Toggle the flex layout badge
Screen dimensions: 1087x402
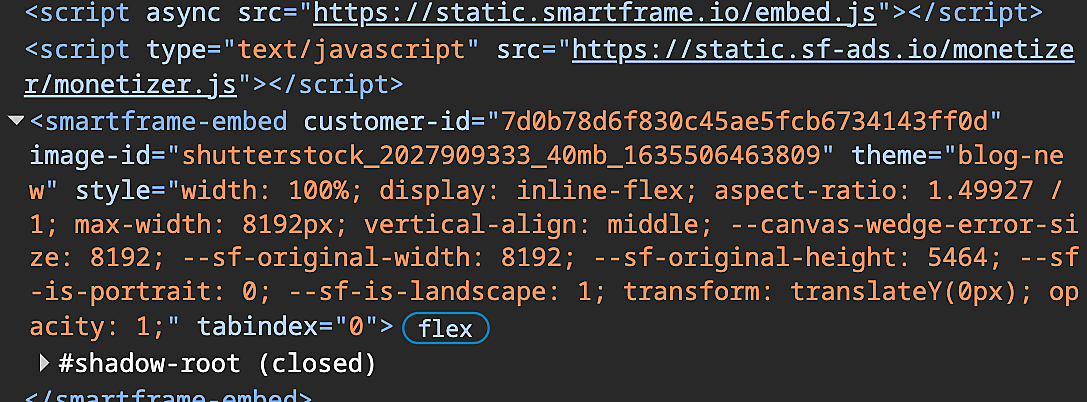444,327
